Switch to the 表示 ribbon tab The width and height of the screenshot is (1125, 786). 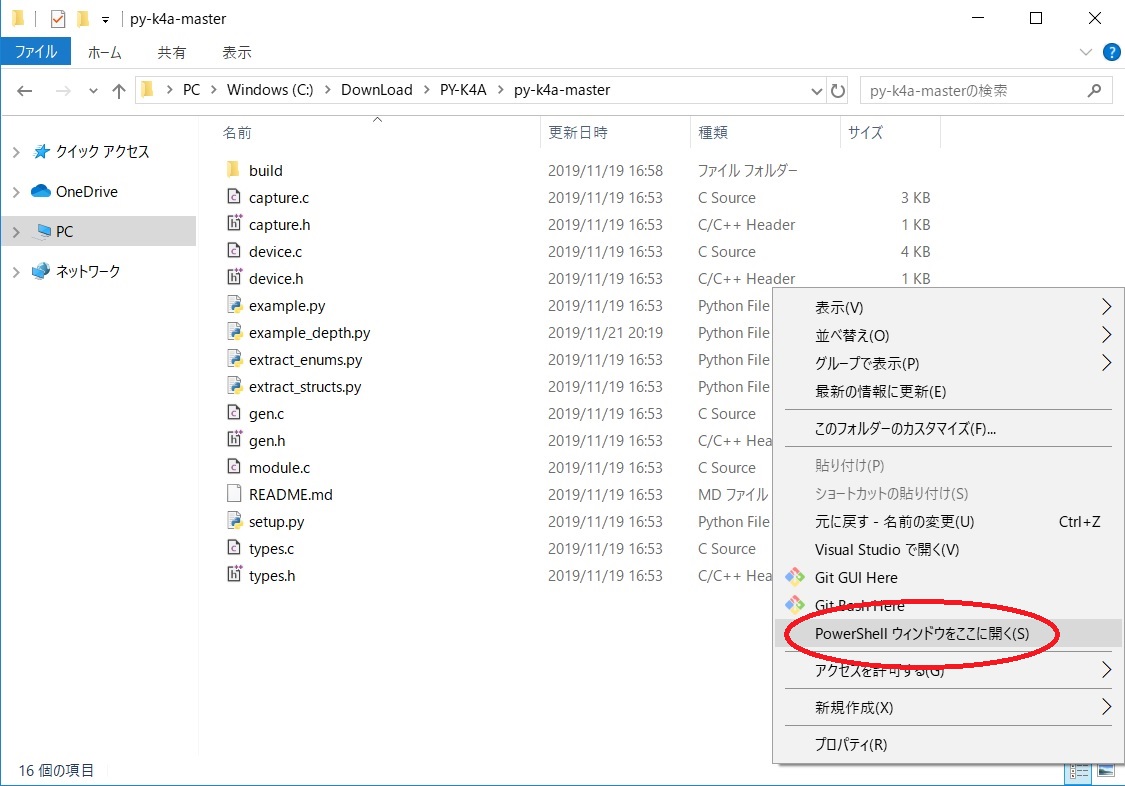click(x=236, y=52)
